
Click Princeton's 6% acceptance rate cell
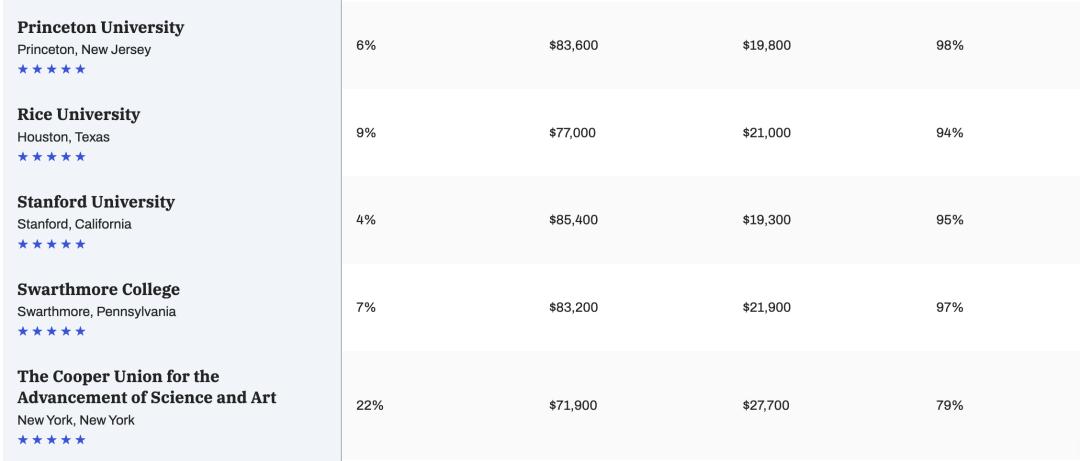pyautogui.click(x=366, y=45)
